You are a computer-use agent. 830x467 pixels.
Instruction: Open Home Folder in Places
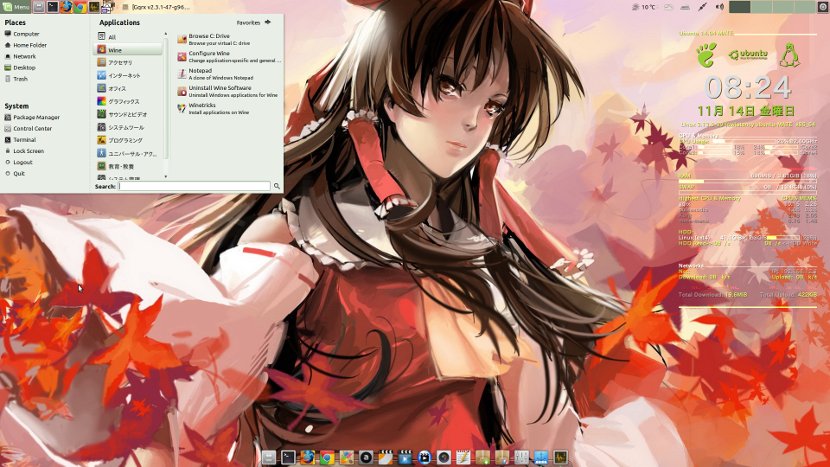[26, 45]
